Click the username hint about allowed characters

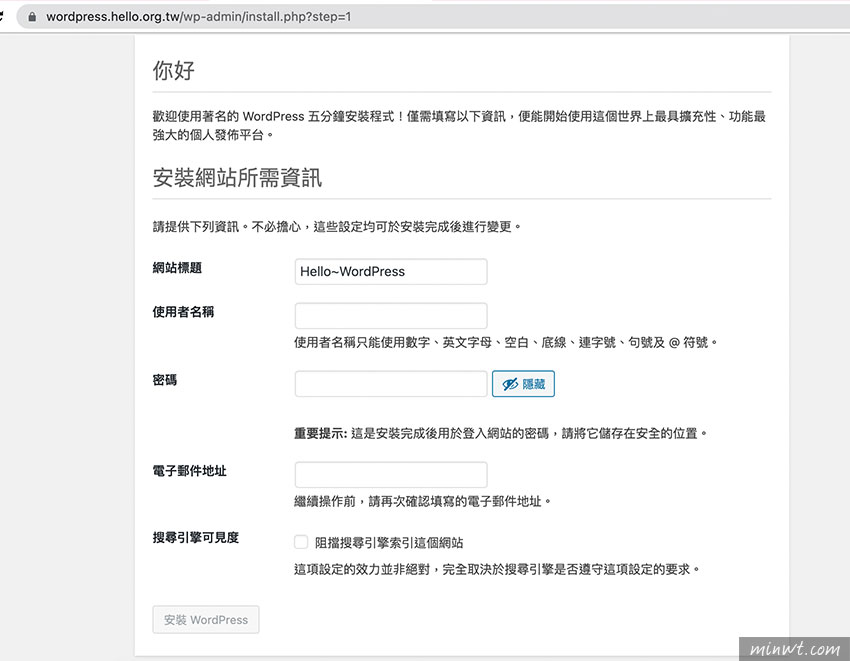(506, 342)
